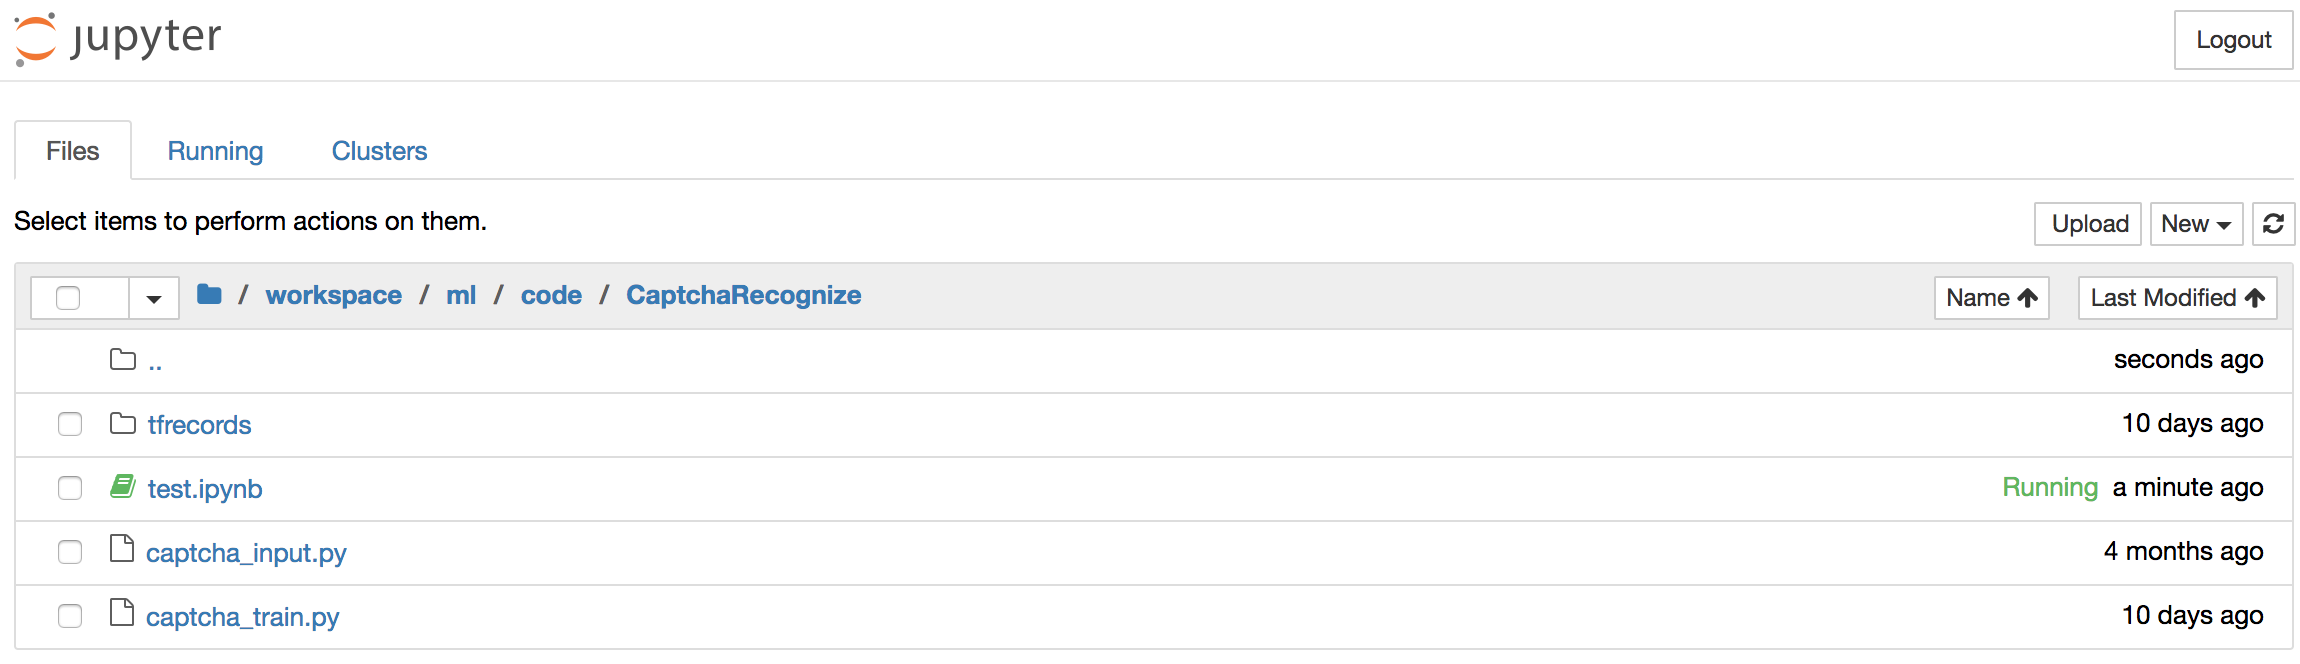
Task: Click the root folder breadcrumb icon
Action: tap(209, 295)
